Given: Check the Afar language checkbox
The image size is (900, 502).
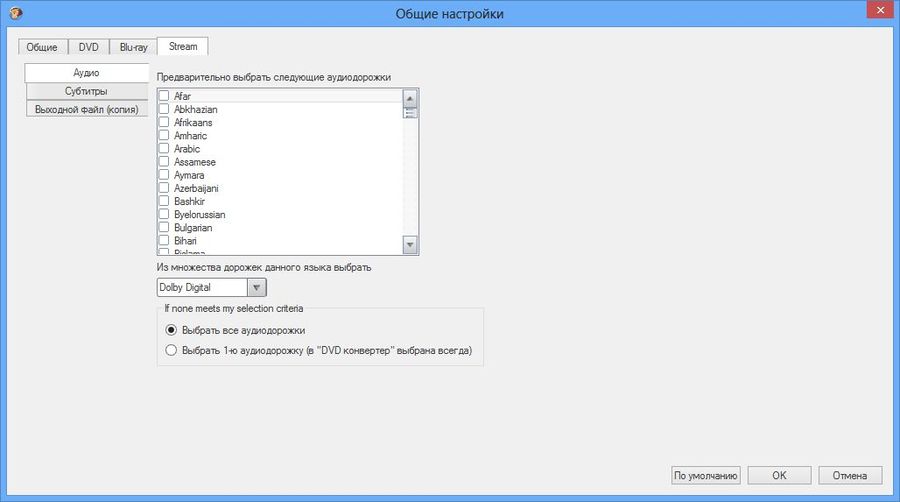Looking at the screenshot, I should point(164,96).
